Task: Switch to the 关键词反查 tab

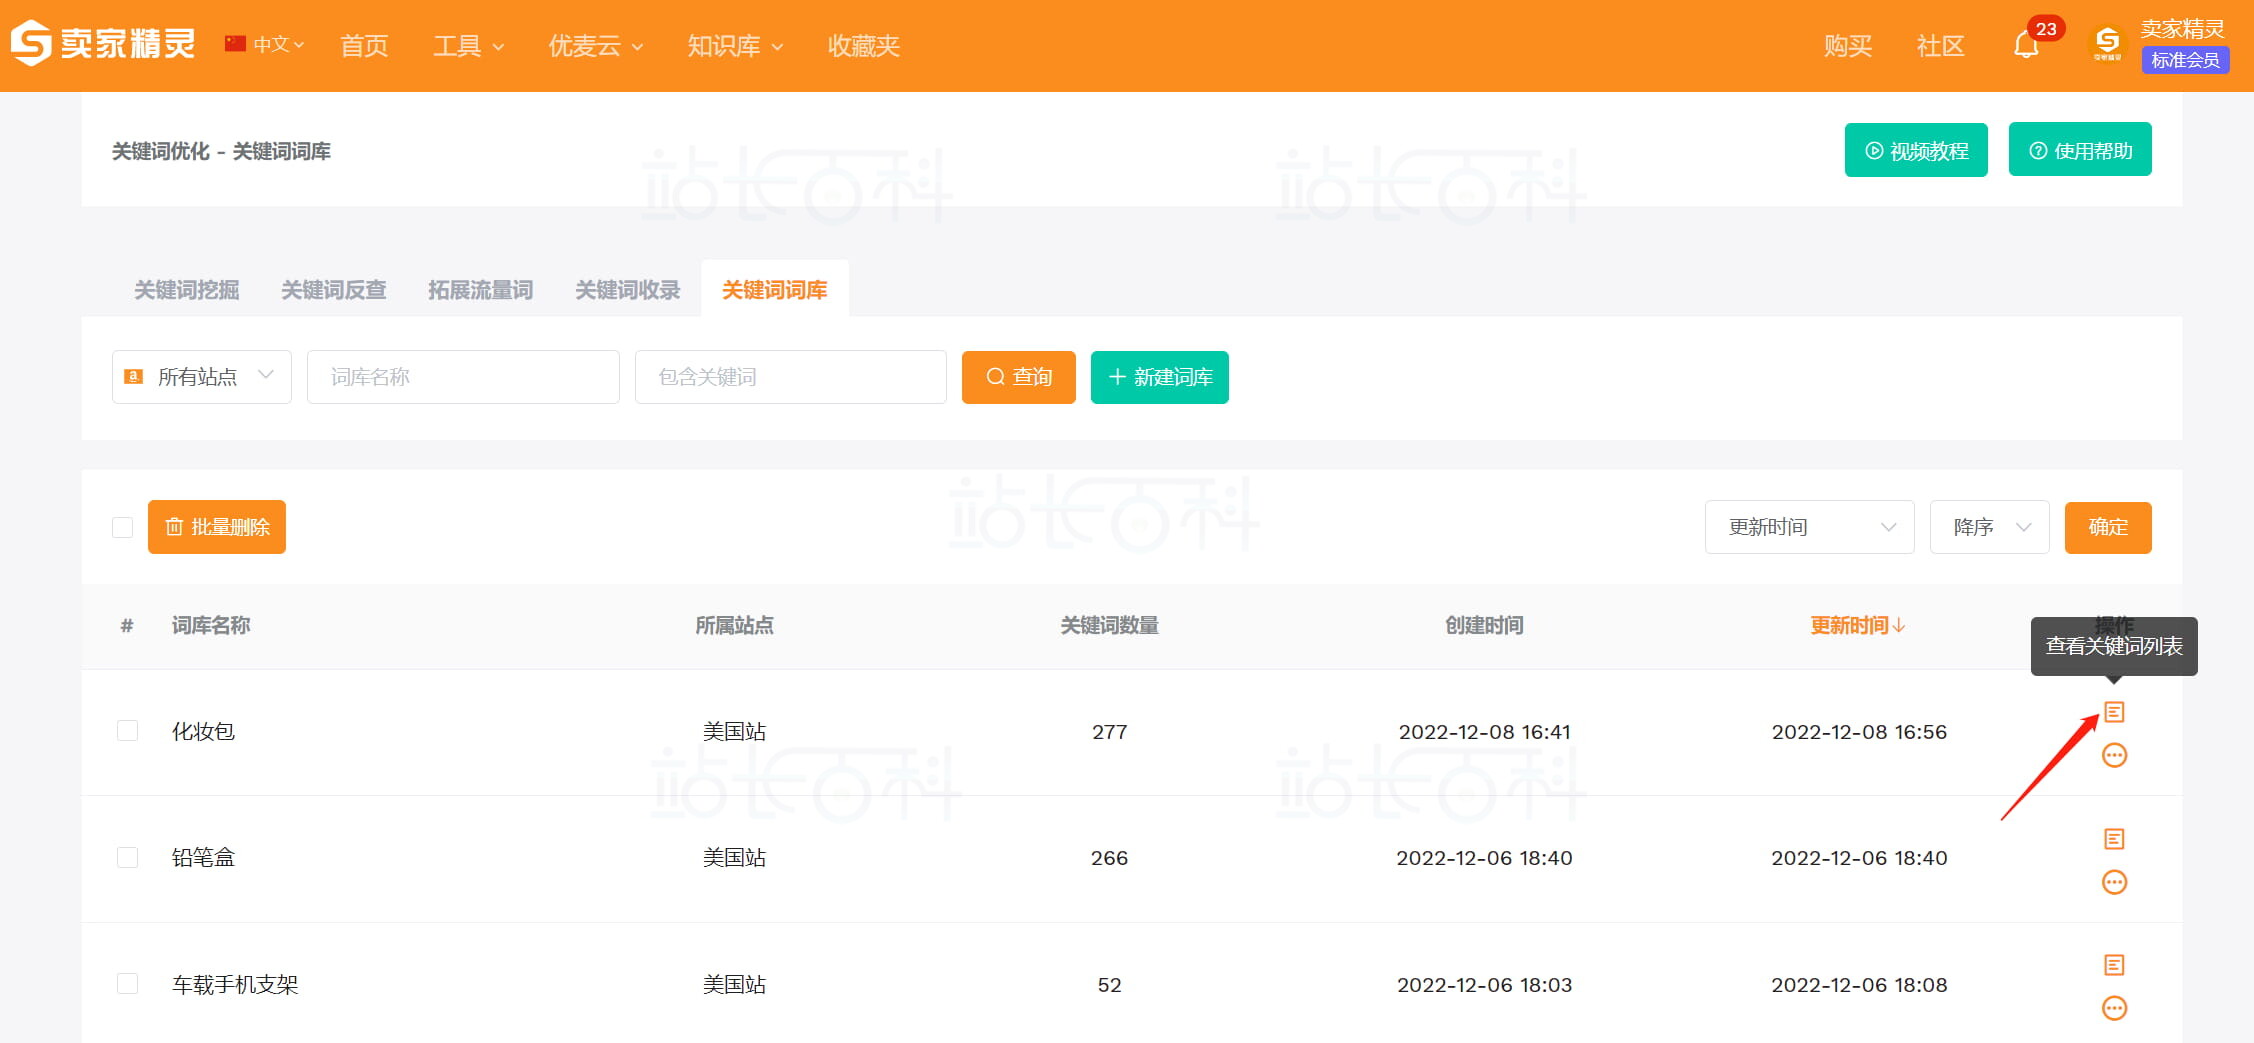Action: [333, 290]
